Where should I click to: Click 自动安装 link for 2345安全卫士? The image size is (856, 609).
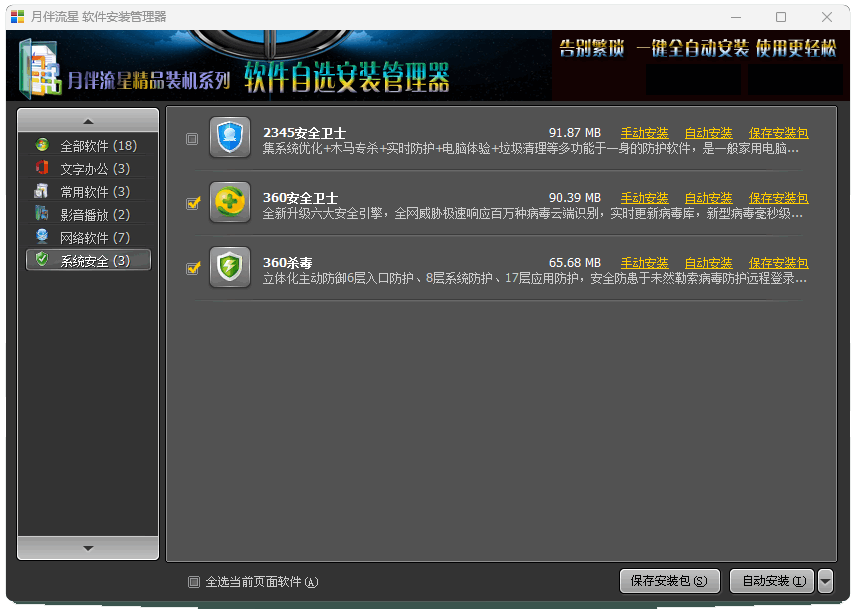pyautogui.click(x=708, y=133)
